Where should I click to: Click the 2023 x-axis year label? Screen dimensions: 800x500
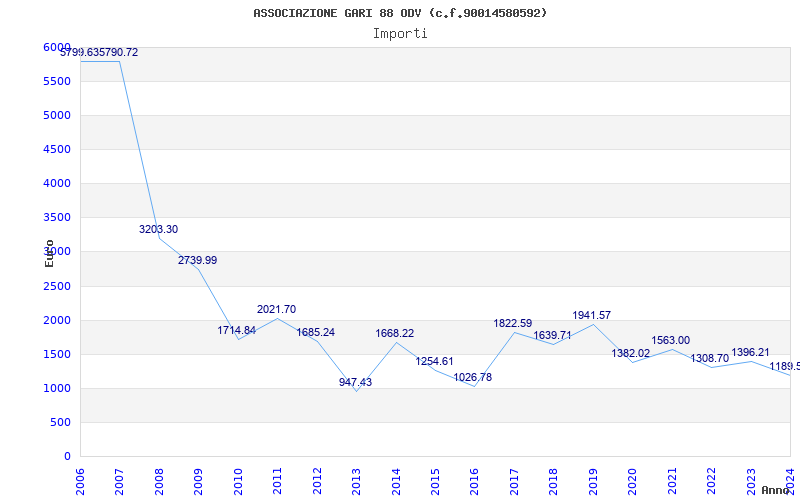751,482
